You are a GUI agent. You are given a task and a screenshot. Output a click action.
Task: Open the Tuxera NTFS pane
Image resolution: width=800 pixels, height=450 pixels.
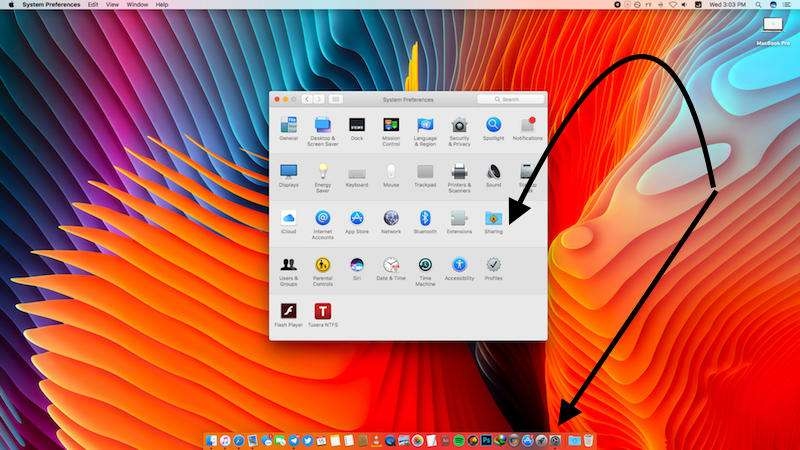[322, 311]
